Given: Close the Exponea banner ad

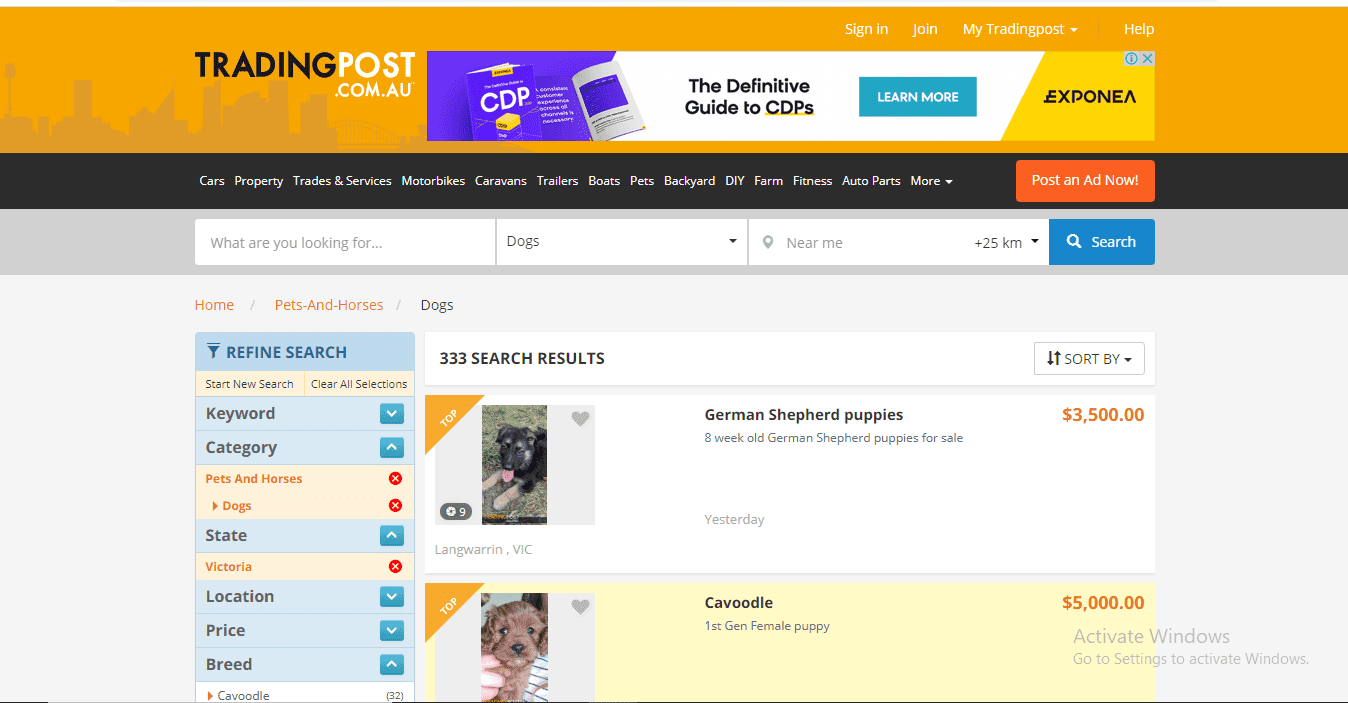Looking at the screenshot, I should click(x=1147, y=59).
